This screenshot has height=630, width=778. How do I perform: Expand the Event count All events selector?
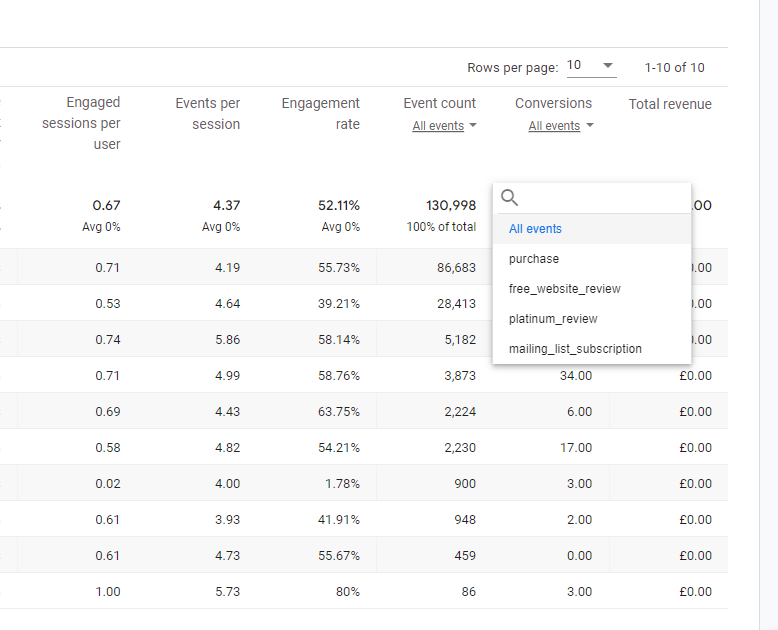coord(444,126)
